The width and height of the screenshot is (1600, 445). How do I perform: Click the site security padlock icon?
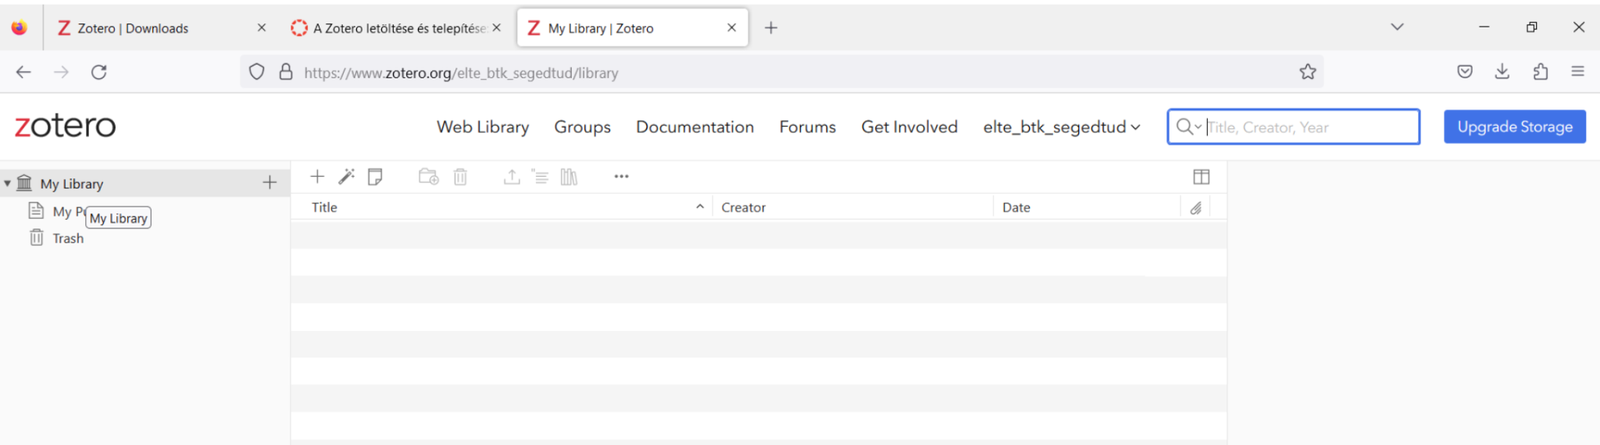pyautogui.click(x=285, y=72)
